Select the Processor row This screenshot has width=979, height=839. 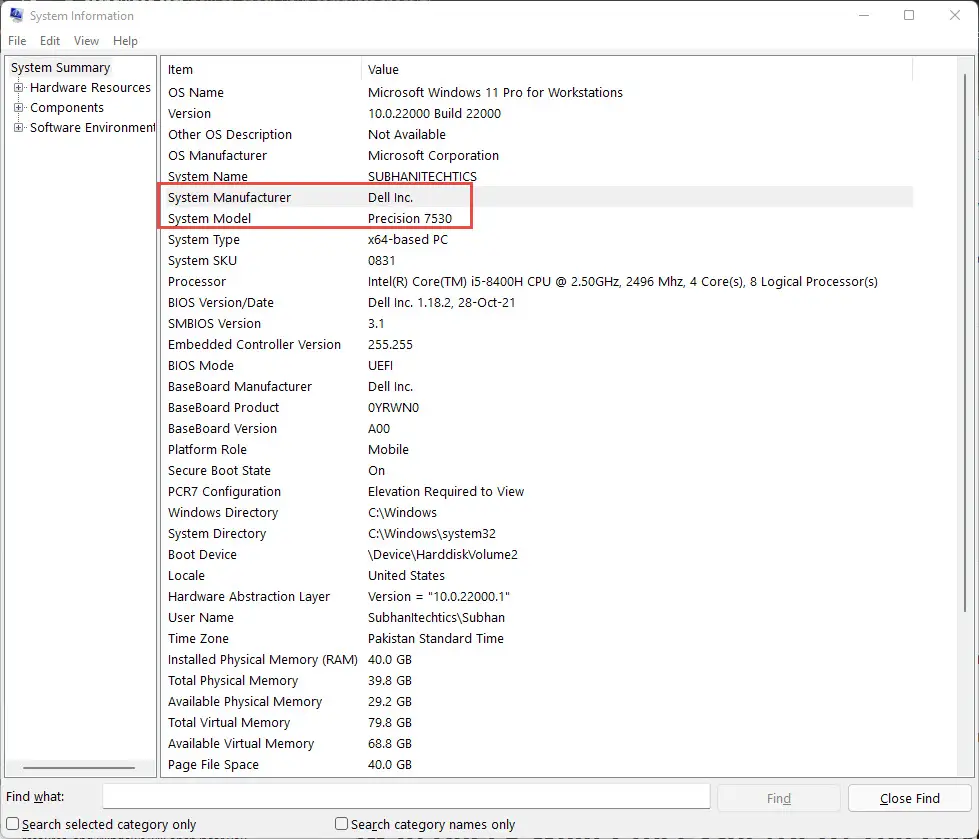click(x=537, y=282)
